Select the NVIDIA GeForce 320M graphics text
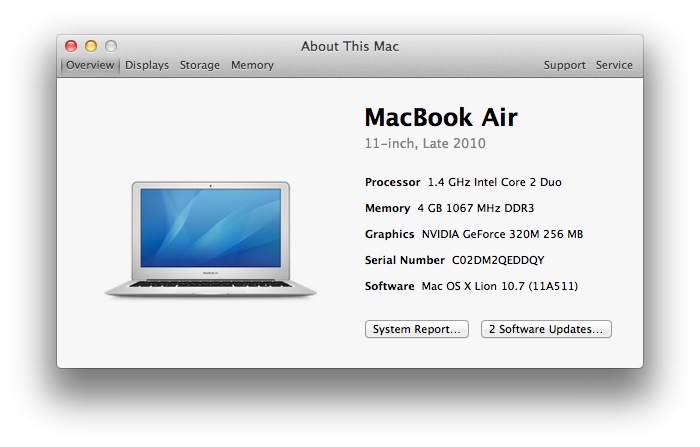The height and width of the screenshot is (447, 700). (x=502, y=234)
